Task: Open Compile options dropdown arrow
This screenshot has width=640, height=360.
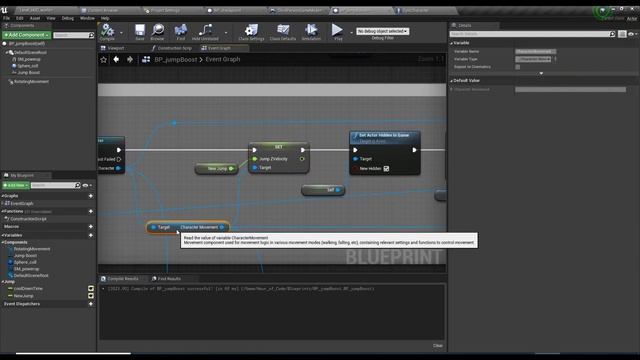Action: tap(121, 33)
